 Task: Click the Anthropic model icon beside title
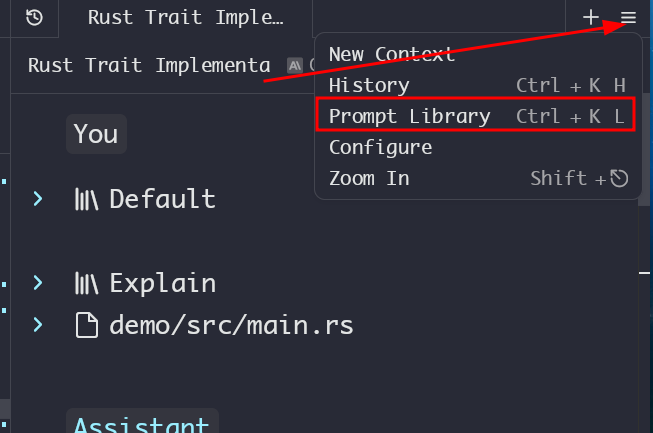294,65
